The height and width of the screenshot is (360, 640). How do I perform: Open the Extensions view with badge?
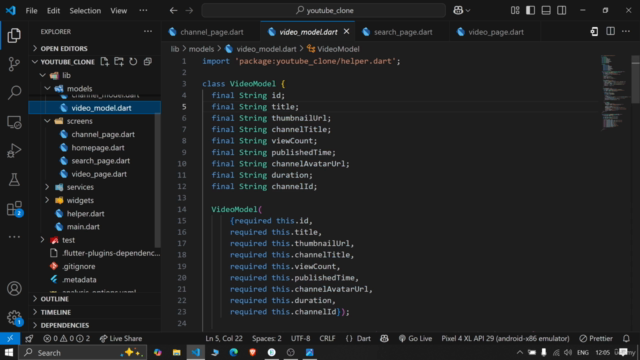click(x=15, y=209)
